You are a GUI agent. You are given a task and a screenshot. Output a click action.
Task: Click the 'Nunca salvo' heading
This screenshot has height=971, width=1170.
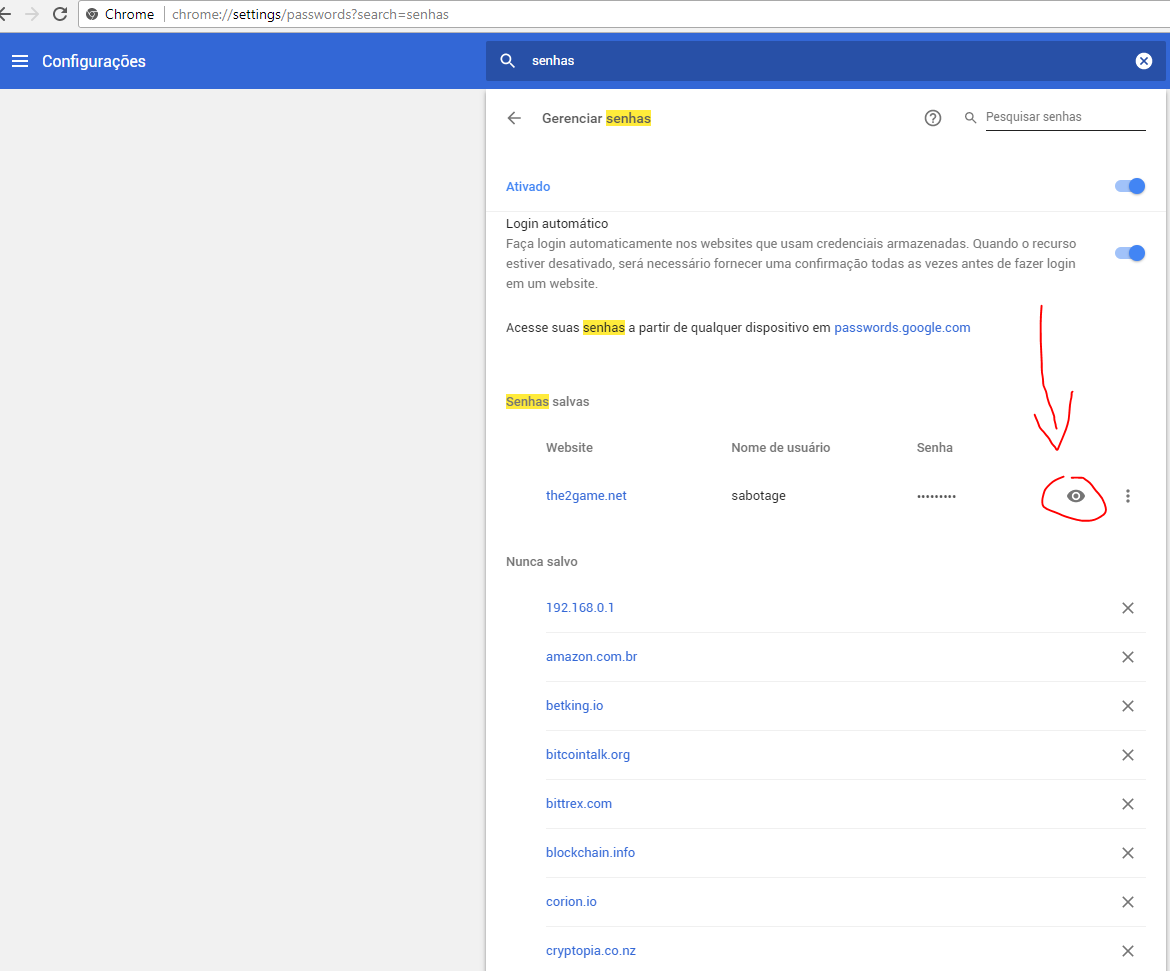pos(542,562)
